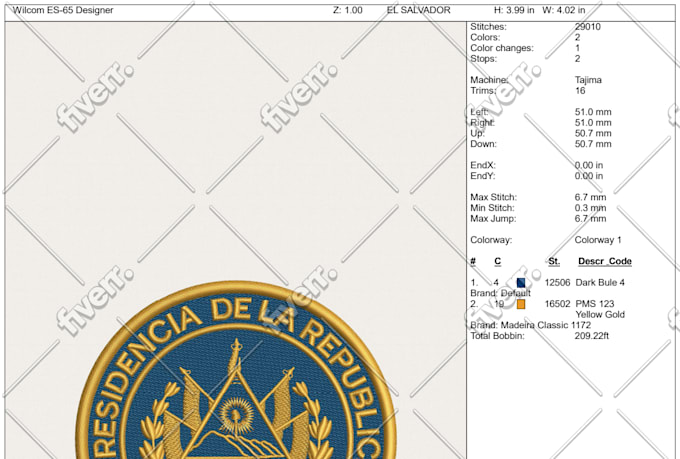This screenshot has width=680, height=459.
Task: Click the 'Machine:' label
Action: coord(489,80)
